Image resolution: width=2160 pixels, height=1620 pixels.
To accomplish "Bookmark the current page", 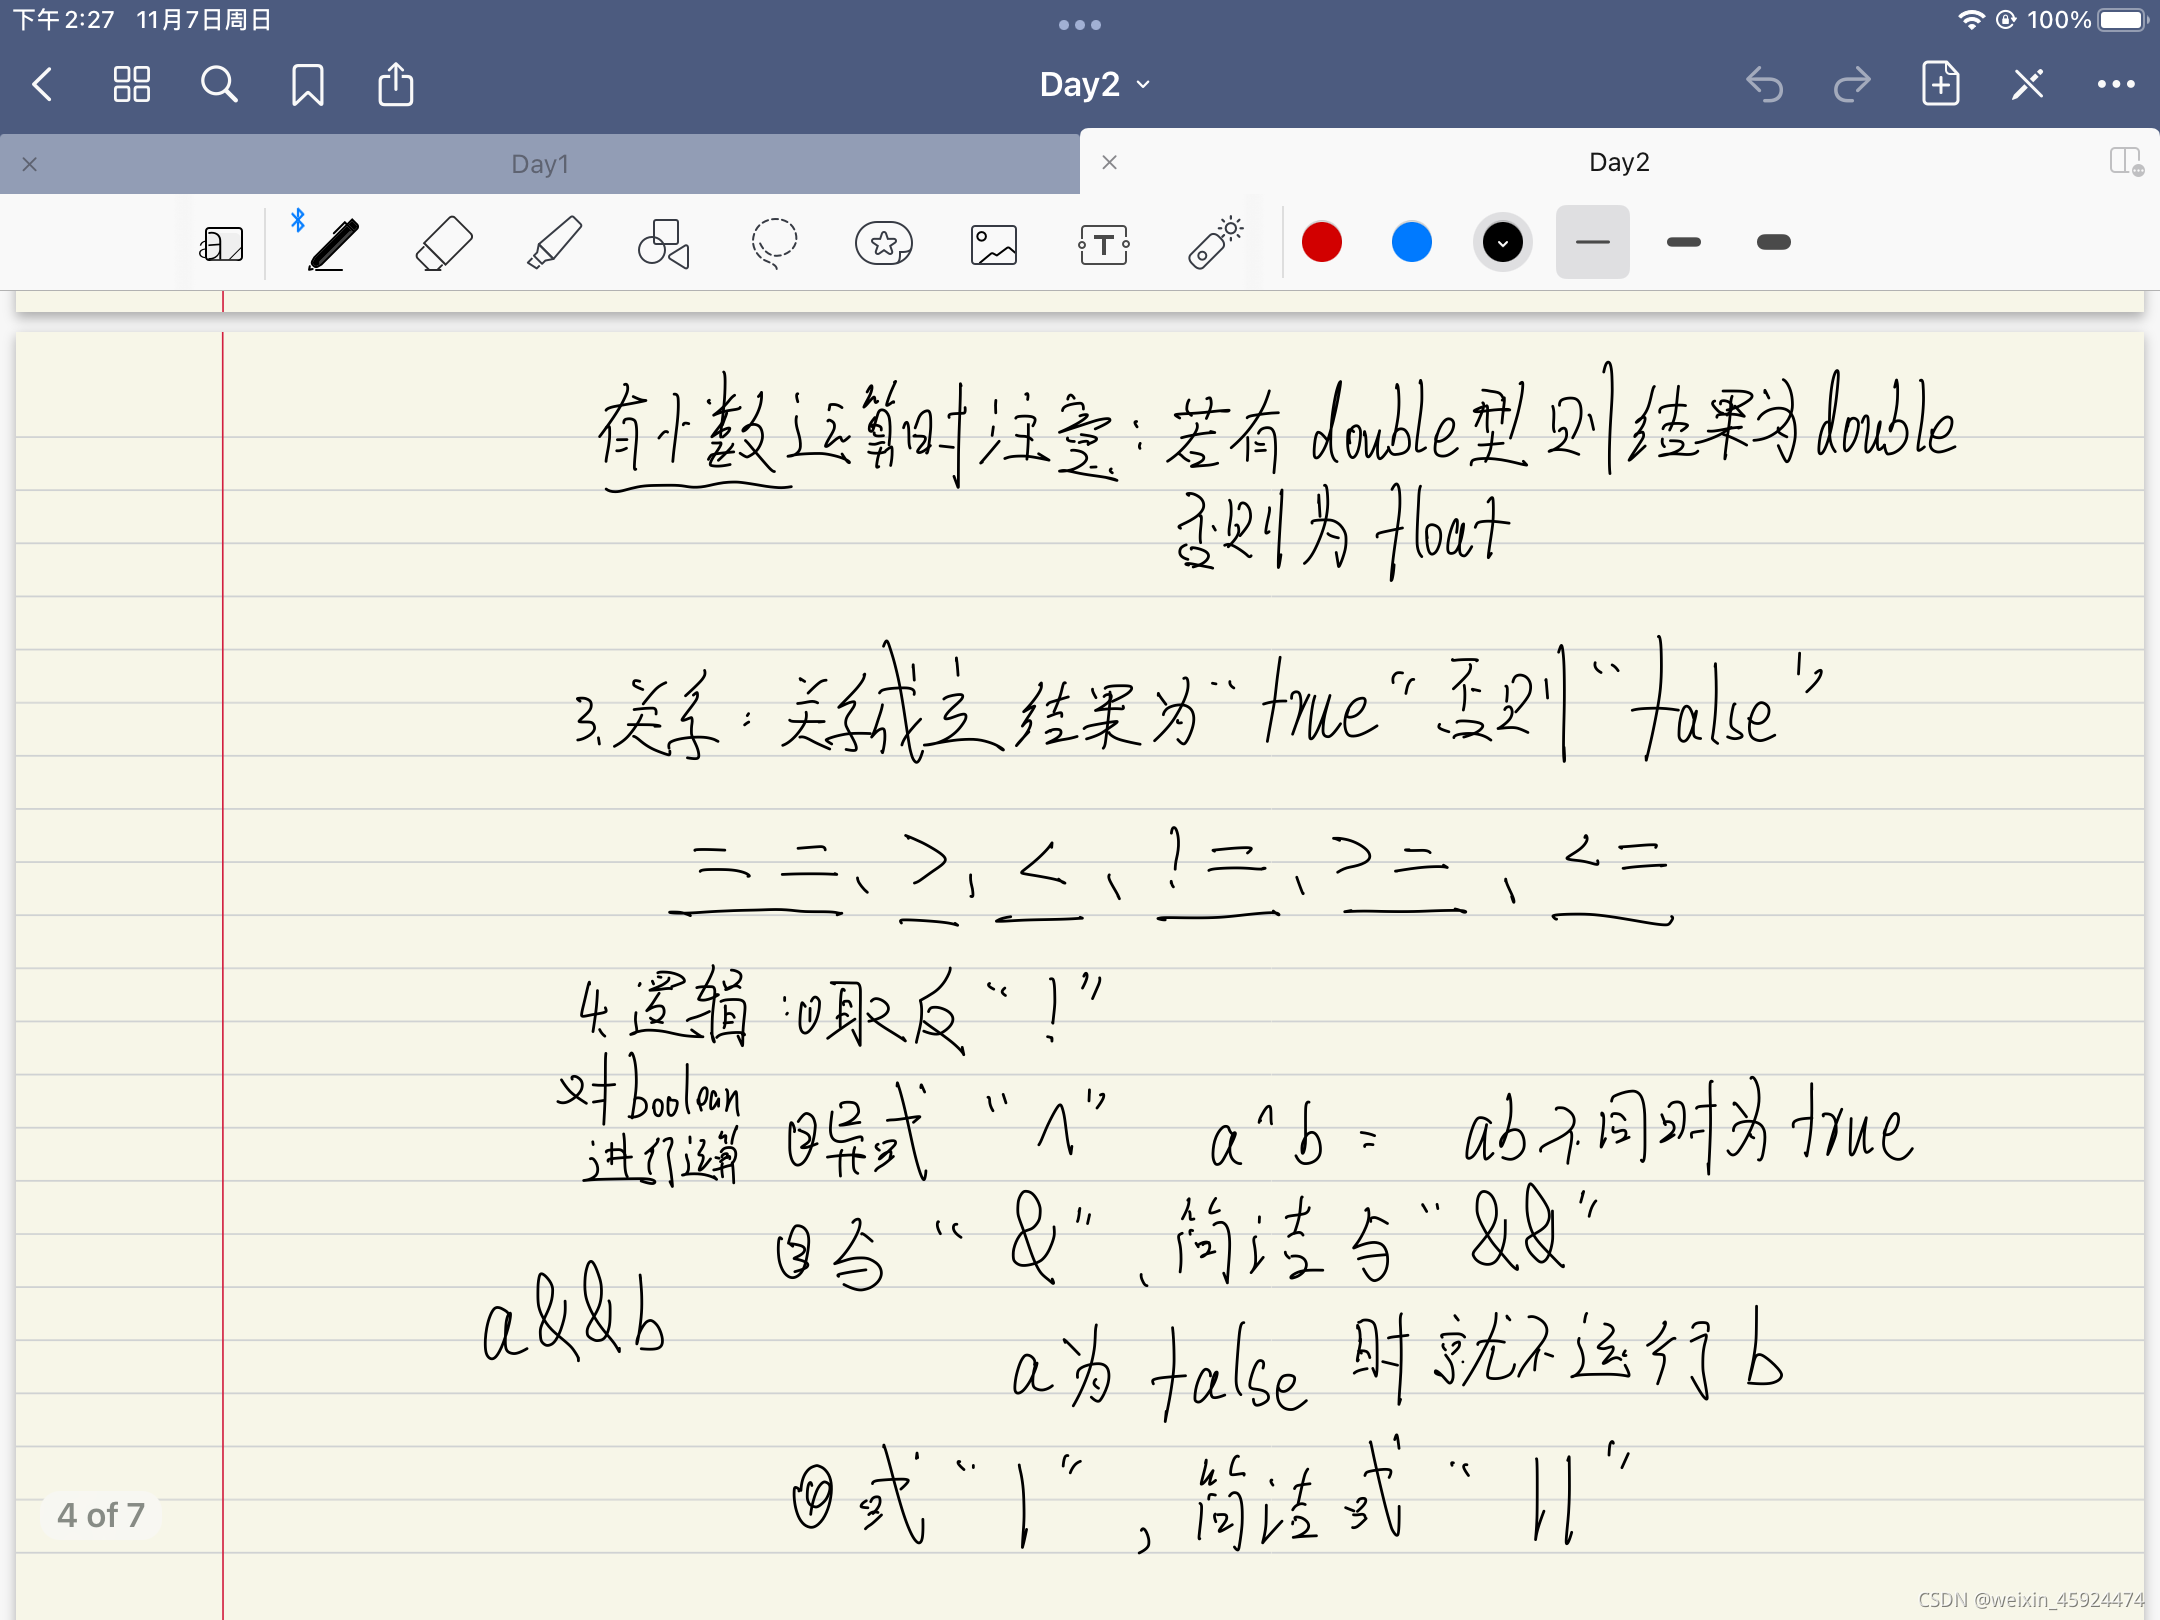I will pos(307,85).
